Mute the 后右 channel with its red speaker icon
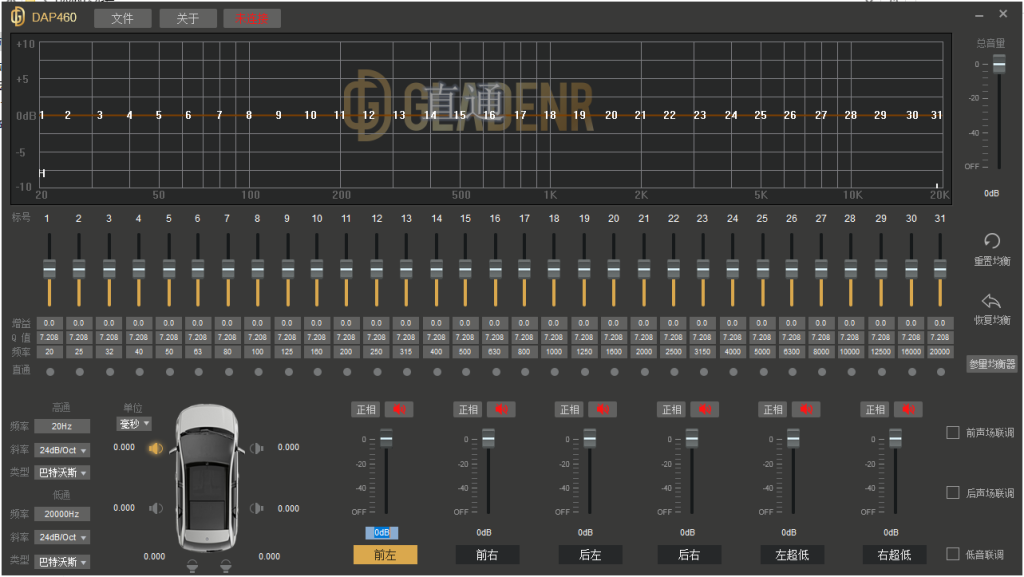The image size is (1024, 577). point(705,409)
